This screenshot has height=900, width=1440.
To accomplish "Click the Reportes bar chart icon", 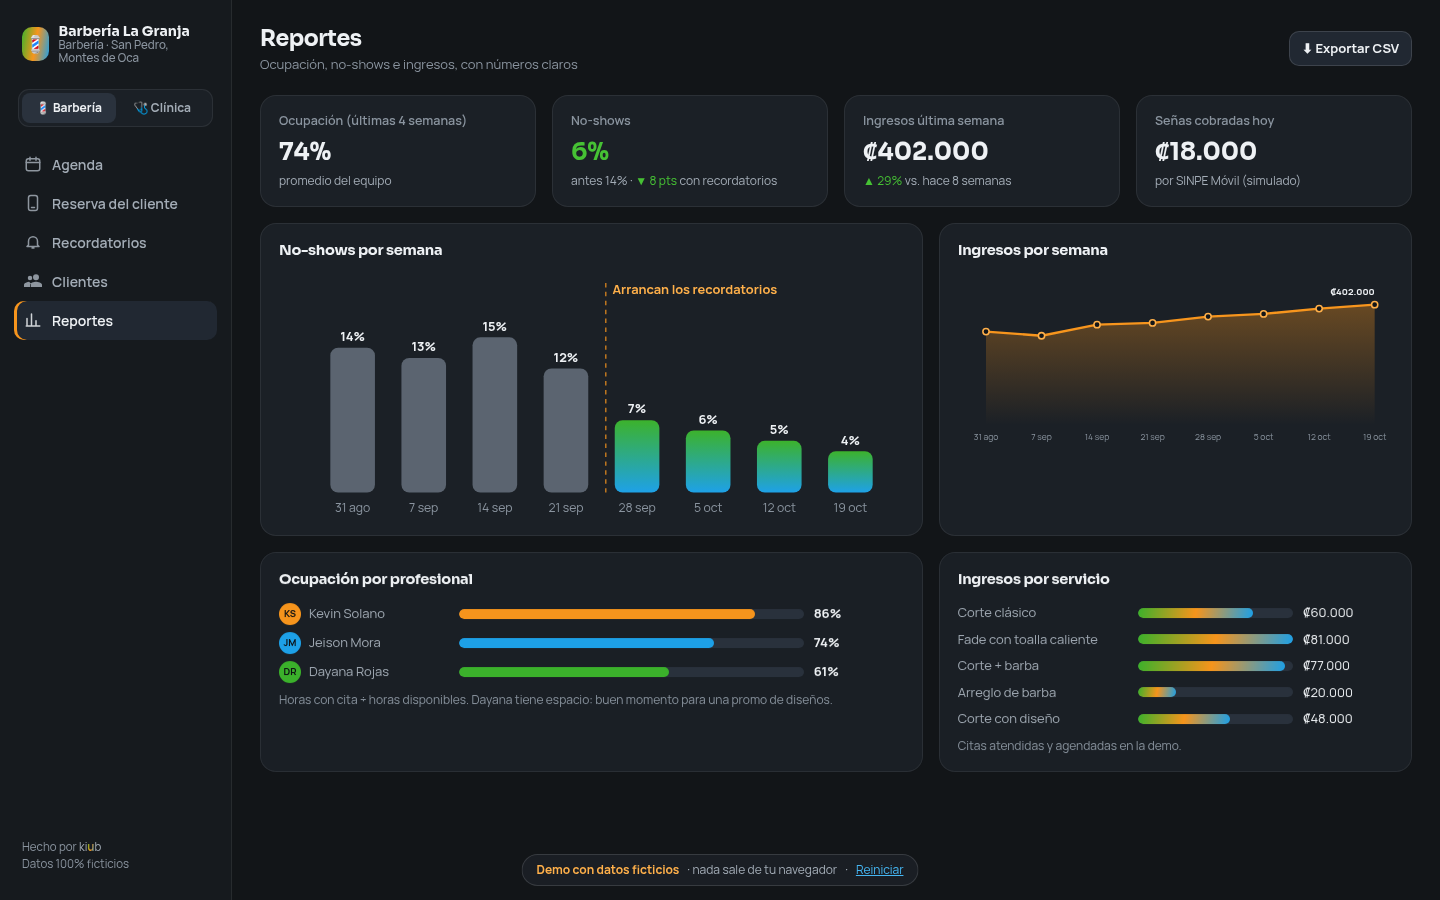I will 33,321.
